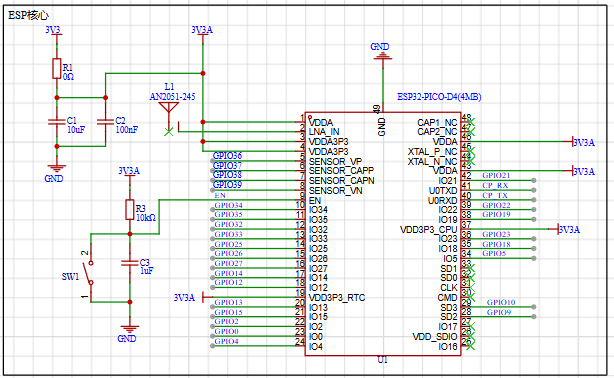Select the 3V3 power port above R1
Viewport: 614px width, 378px height.
(52, 30)
